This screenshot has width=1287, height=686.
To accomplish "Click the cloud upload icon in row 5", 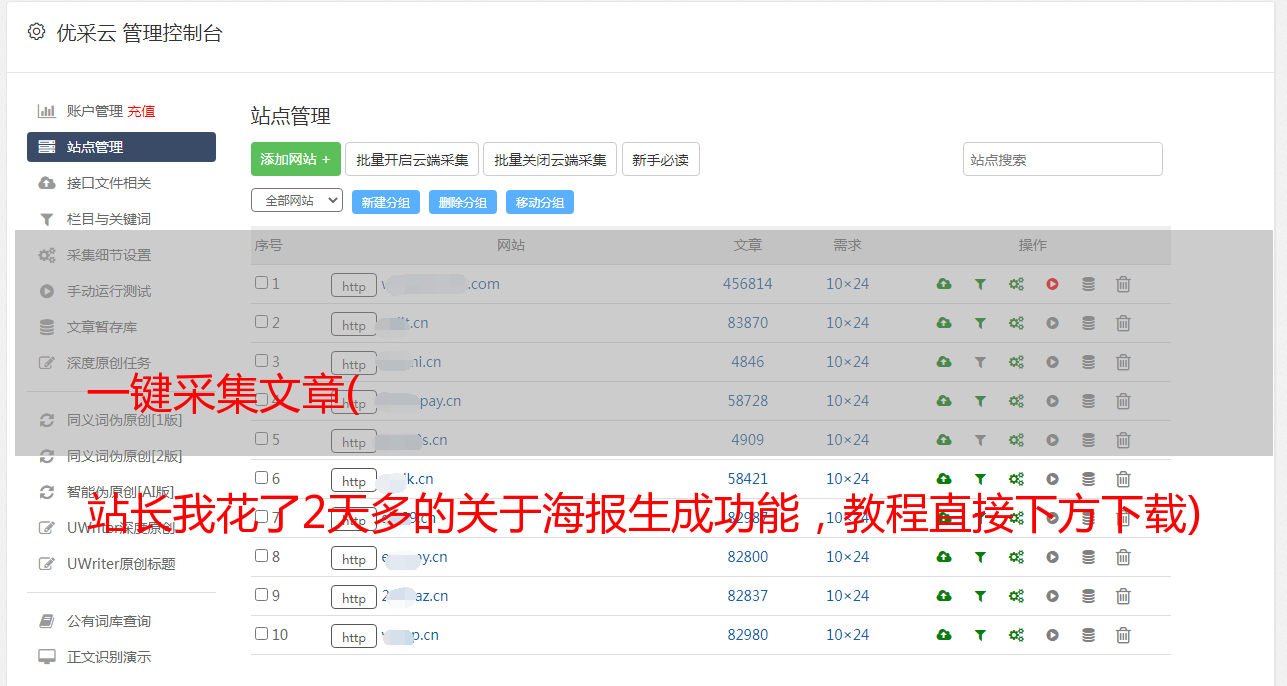I will click(x=944, y=440).
